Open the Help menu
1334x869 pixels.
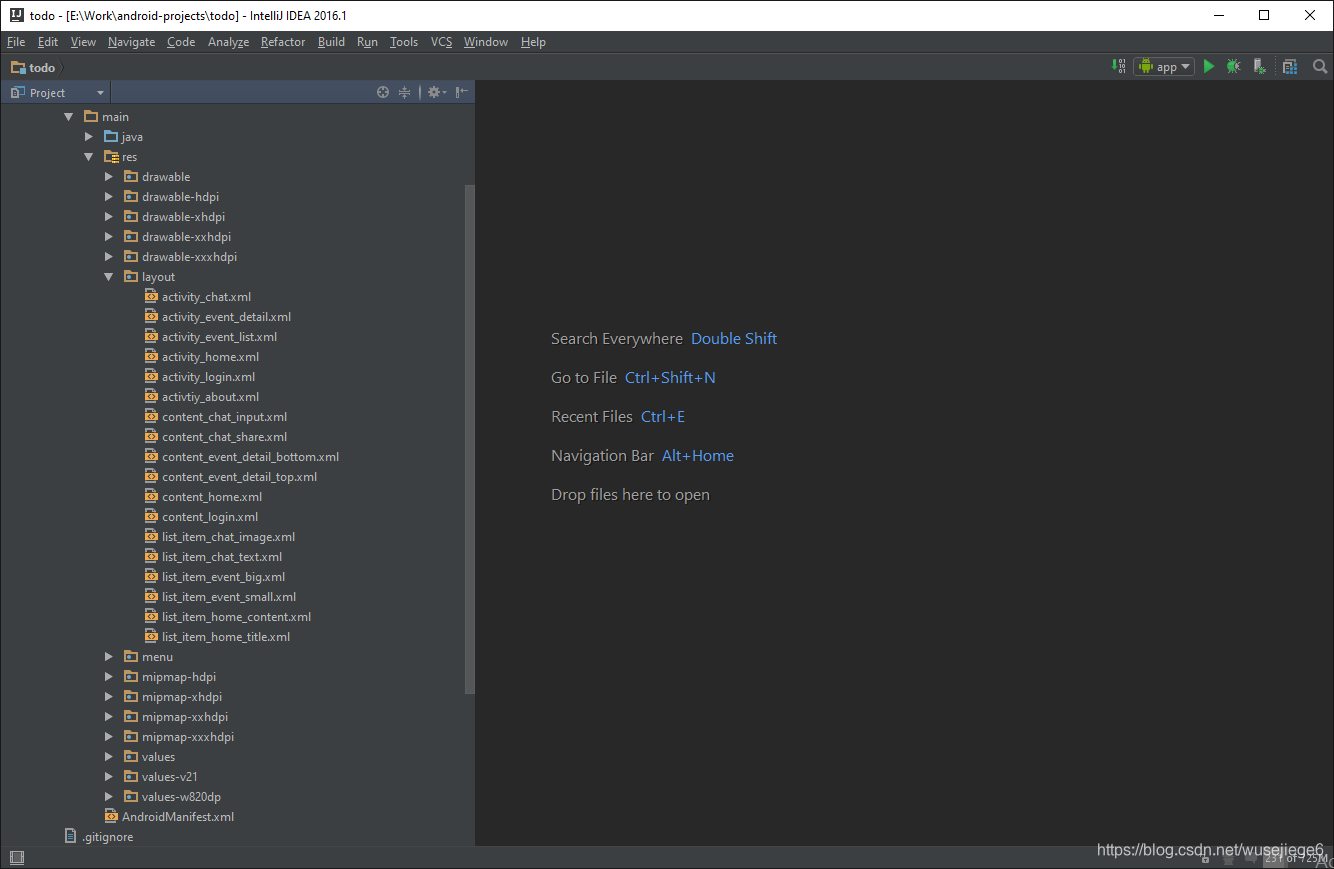tap(533, 42)
